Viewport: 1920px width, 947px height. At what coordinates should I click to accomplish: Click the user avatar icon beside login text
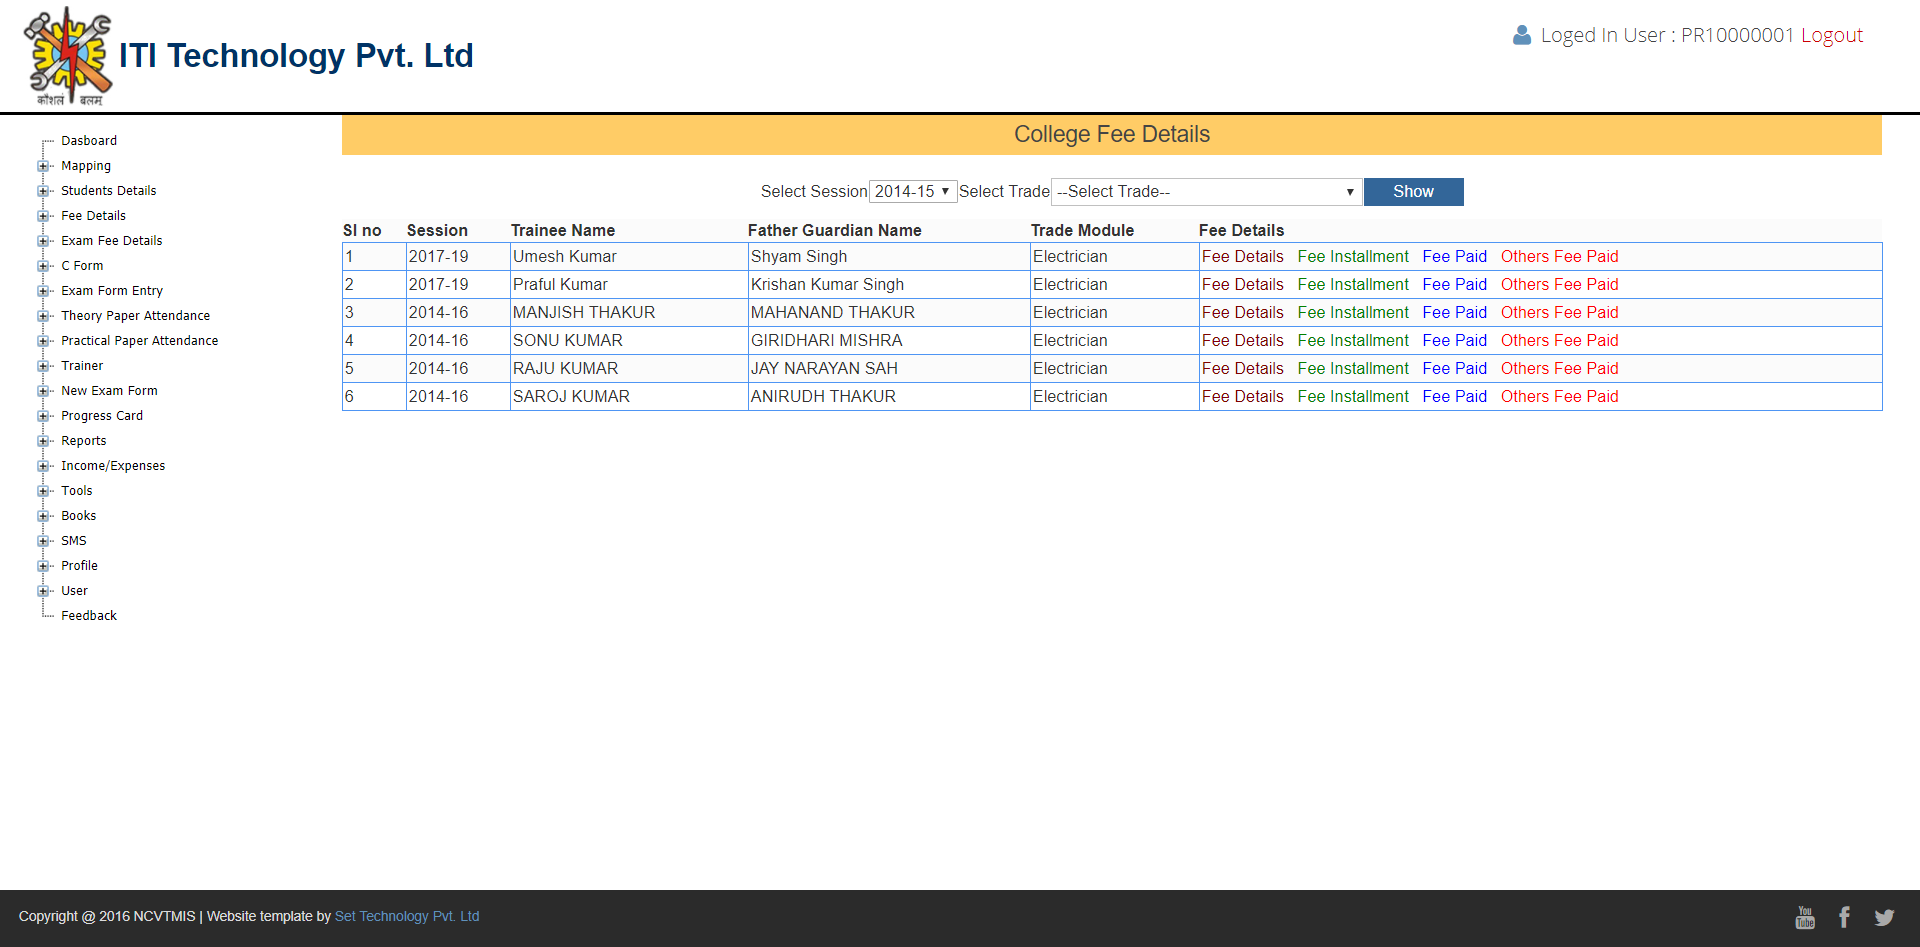pyautogui.click(x=1521, y=36)
